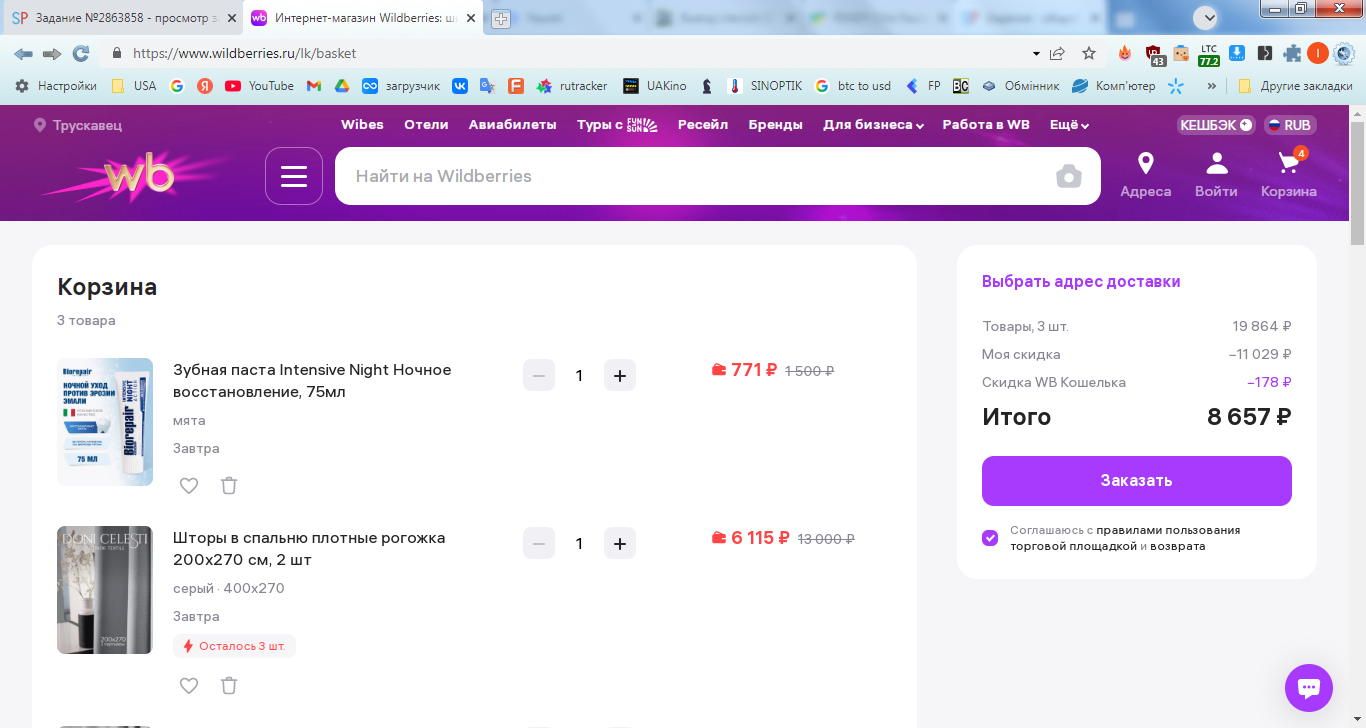Image resolution: width=1366 pixels, height=728 pixels.
Task: Increase curtains quantity with plus
Action: (620, 544)
